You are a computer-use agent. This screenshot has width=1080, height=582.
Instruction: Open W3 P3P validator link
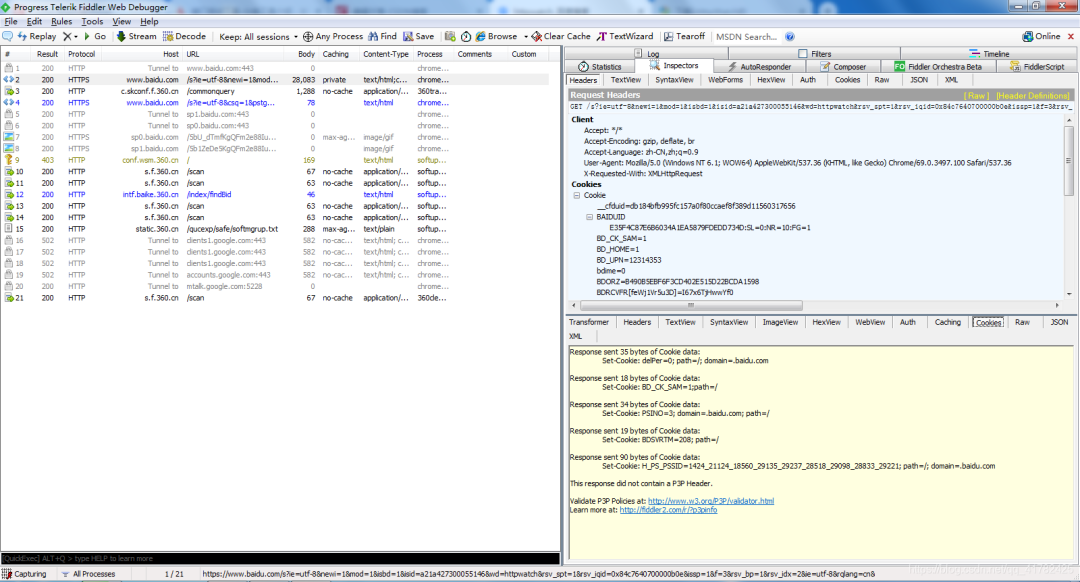[711, 501]
